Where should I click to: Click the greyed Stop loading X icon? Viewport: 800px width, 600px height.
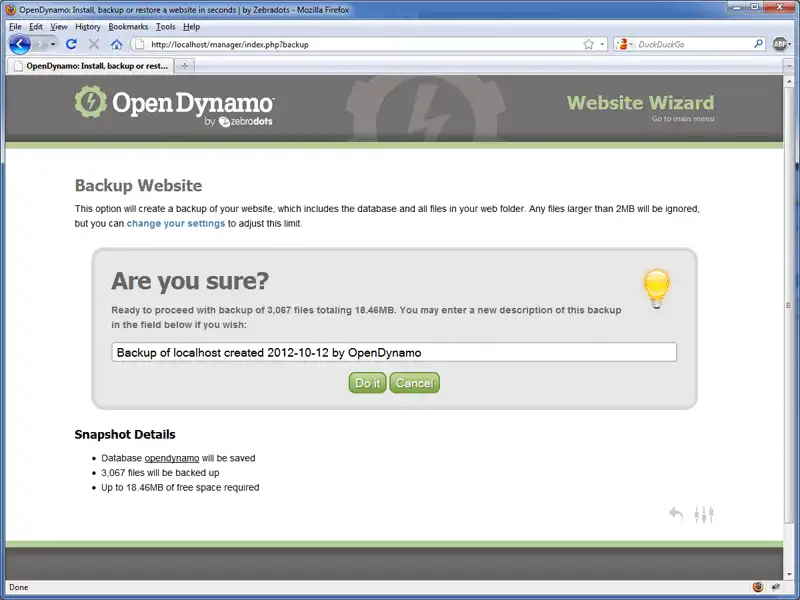pos(94,44)
